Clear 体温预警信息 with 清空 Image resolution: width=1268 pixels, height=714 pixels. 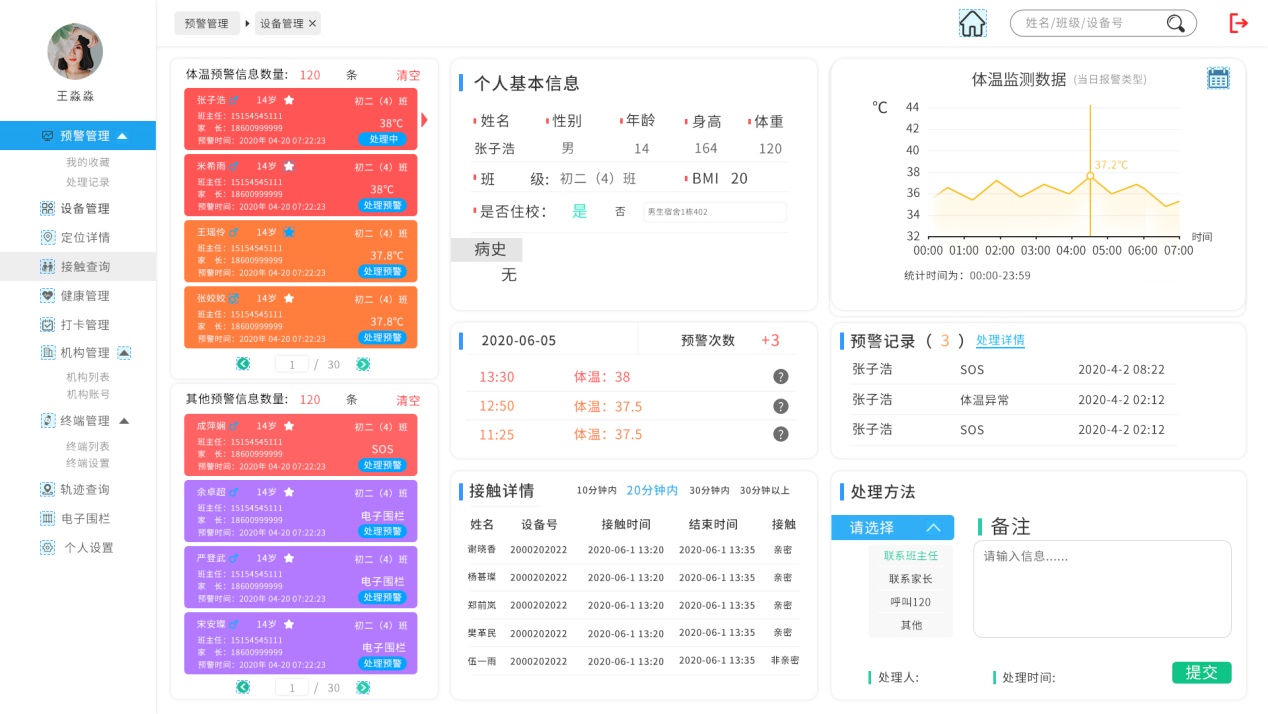click(x=408, y=75)
